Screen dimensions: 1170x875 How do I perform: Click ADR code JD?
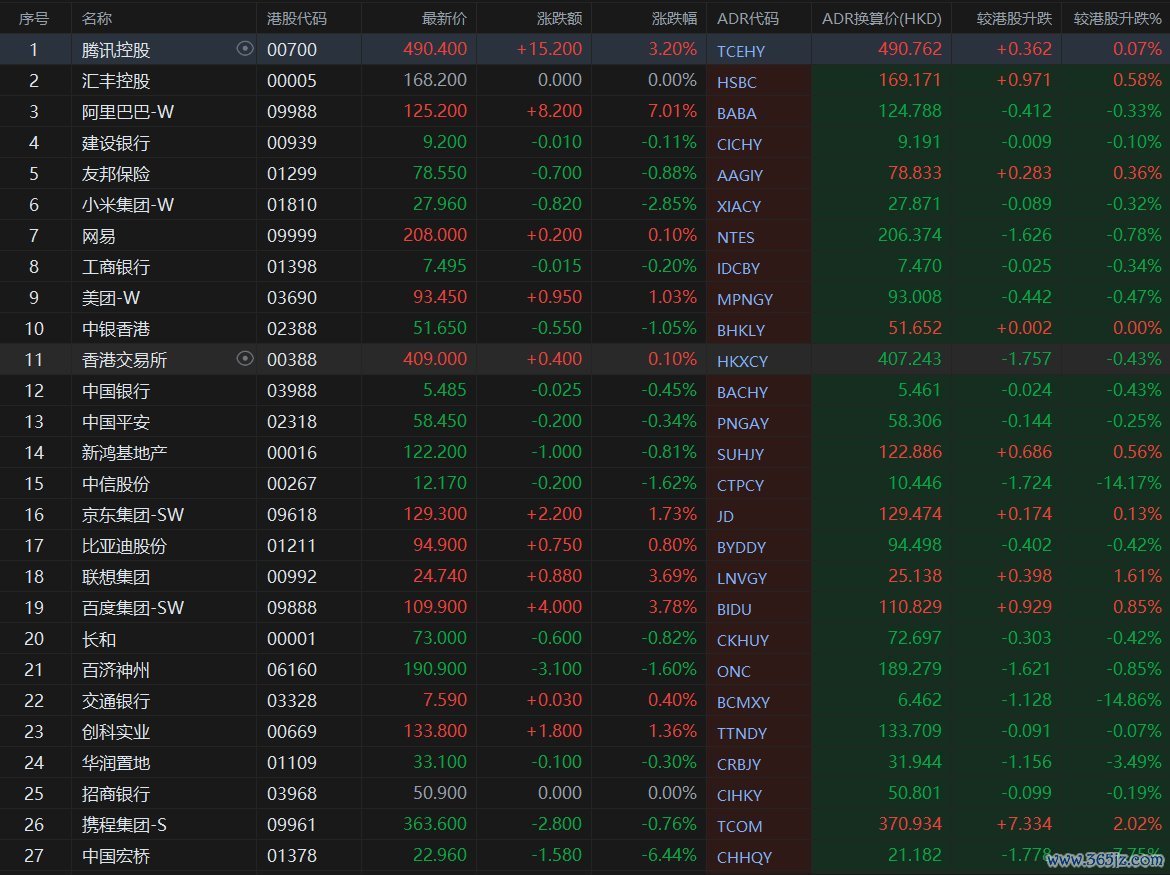click(x=725, y=516)
